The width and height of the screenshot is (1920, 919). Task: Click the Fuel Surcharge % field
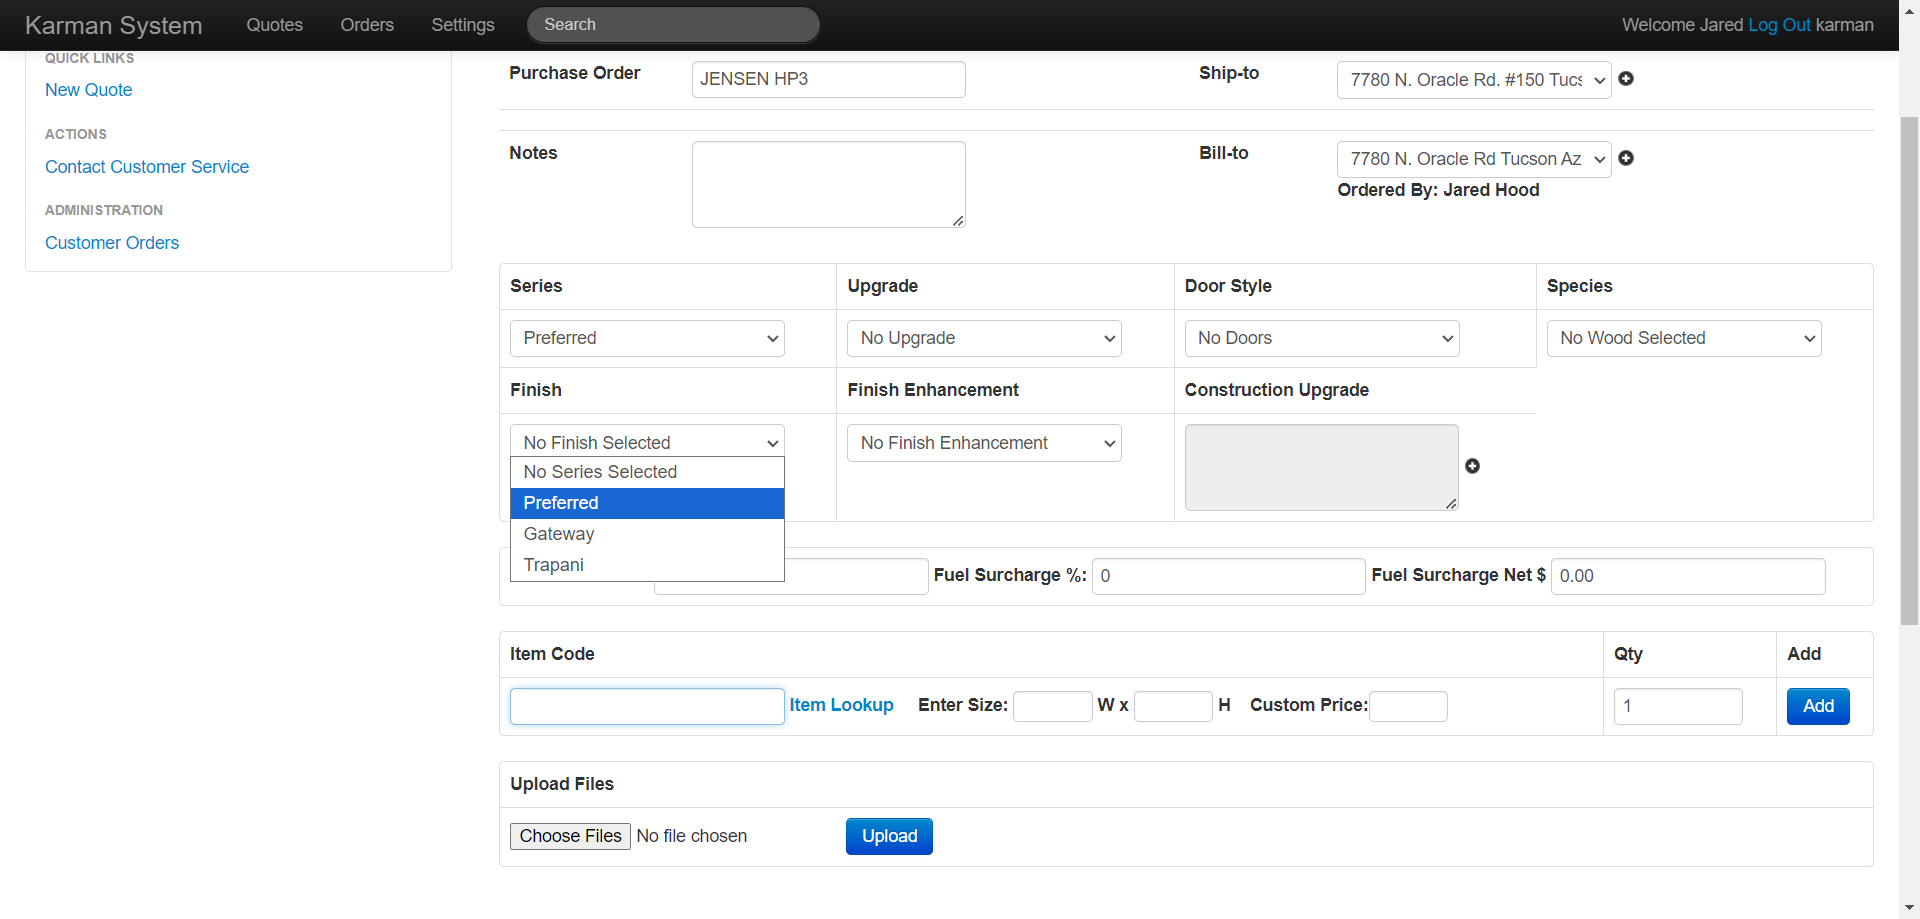click(1228, 576)
